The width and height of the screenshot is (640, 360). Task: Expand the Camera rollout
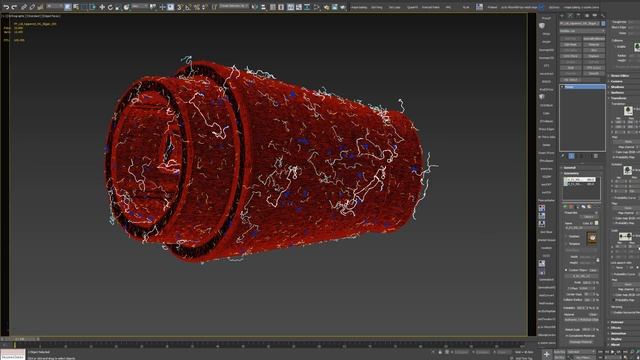click(x=624, y=81)
